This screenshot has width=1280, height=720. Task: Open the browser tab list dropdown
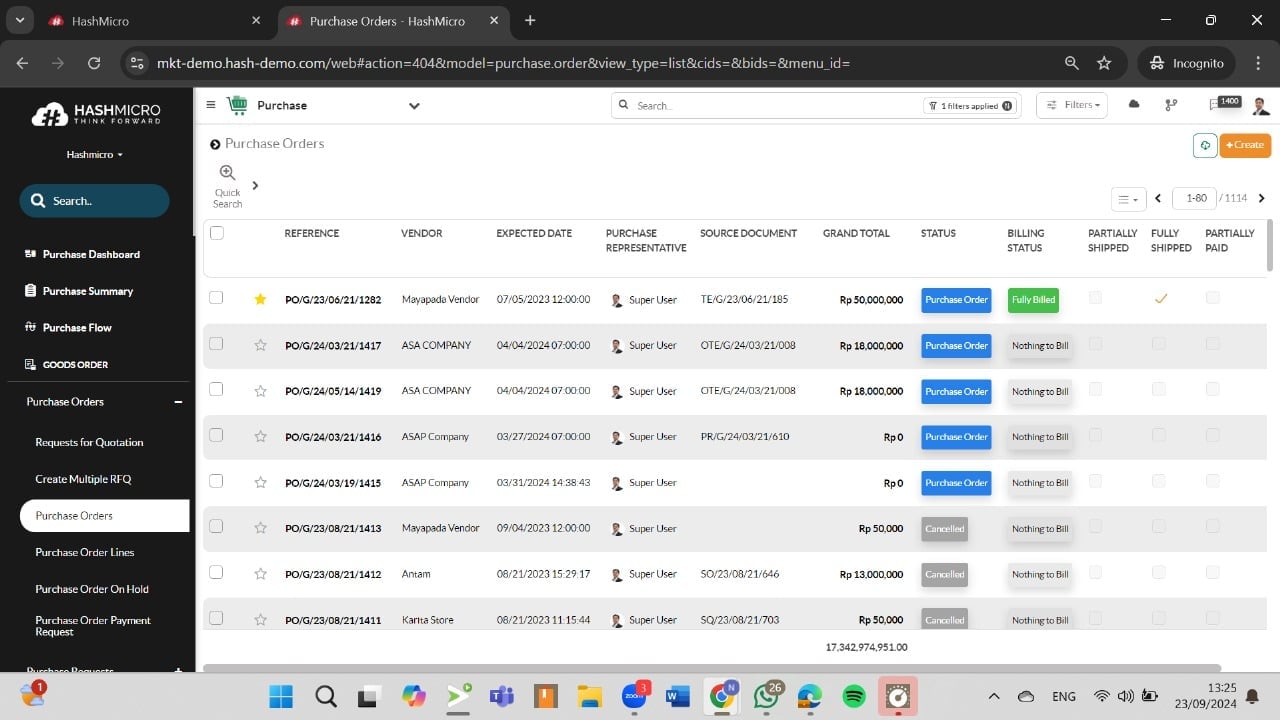point(19,20)
